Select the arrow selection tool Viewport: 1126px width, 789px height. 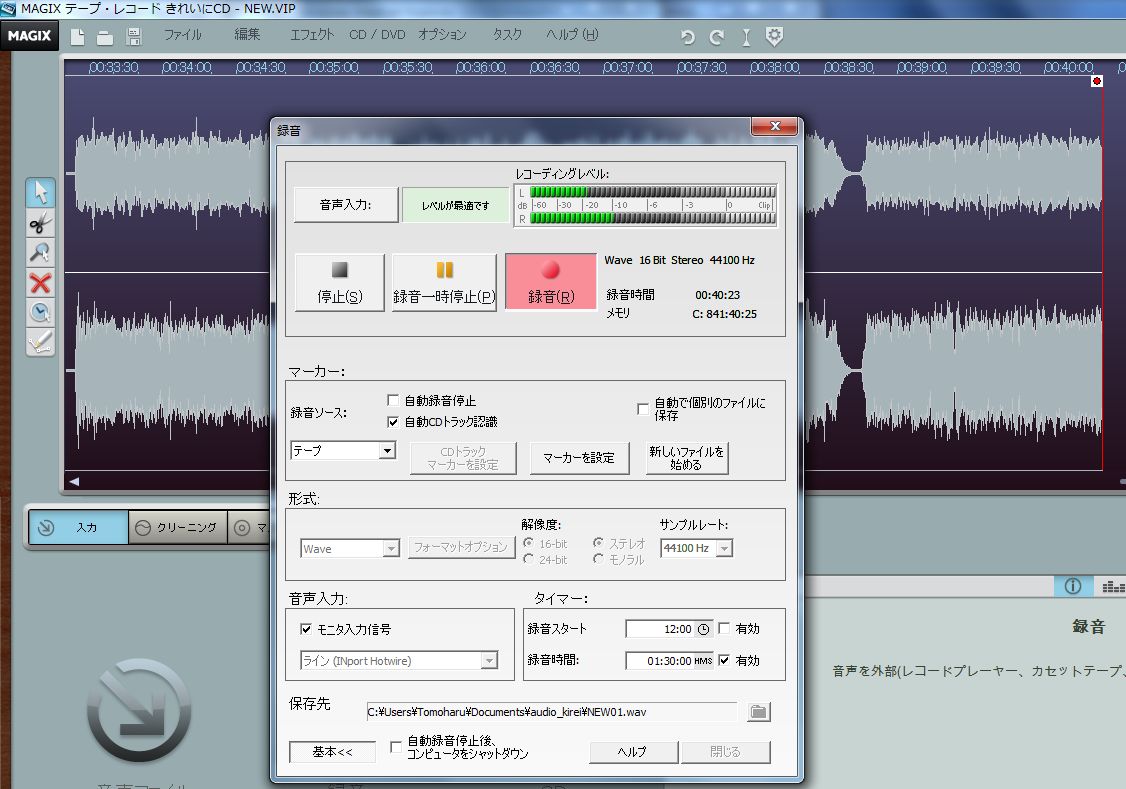click(x=40, y=191)
